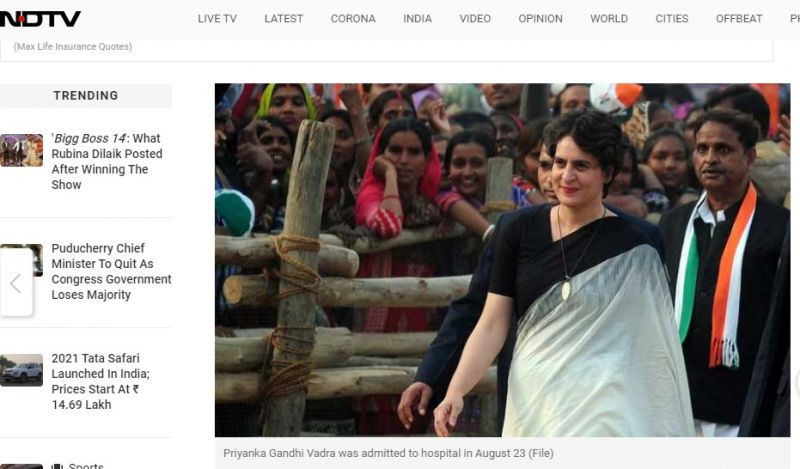Open the OFFBEAT section
The image size is (800, 469).
pyautogui.click(x=739, y=19)
